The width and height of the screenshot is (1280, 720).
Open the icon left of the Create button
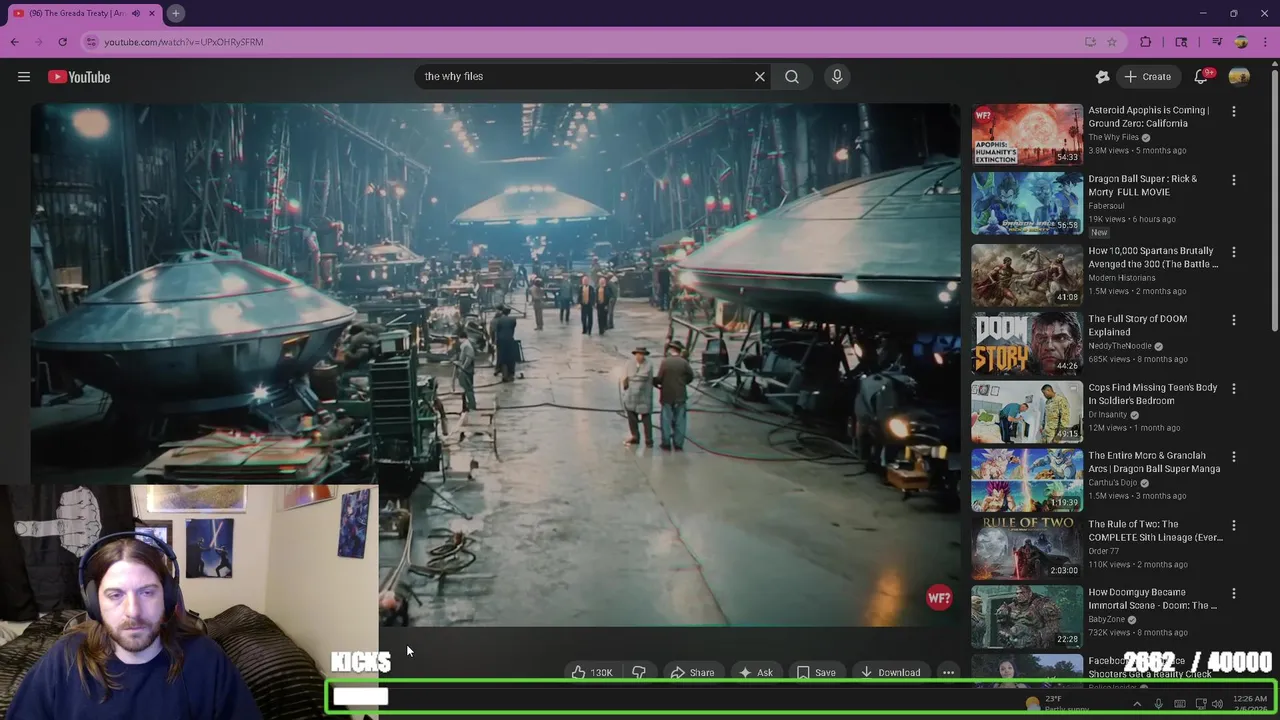(x=1102, y=77)
